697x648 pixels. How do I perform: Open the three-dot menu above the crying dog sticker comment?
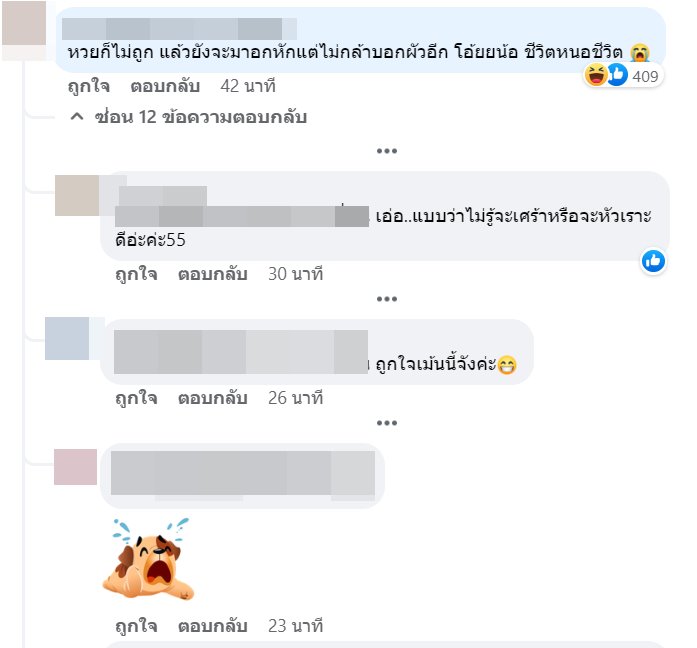pyautogui.click(x=387, y=423)
